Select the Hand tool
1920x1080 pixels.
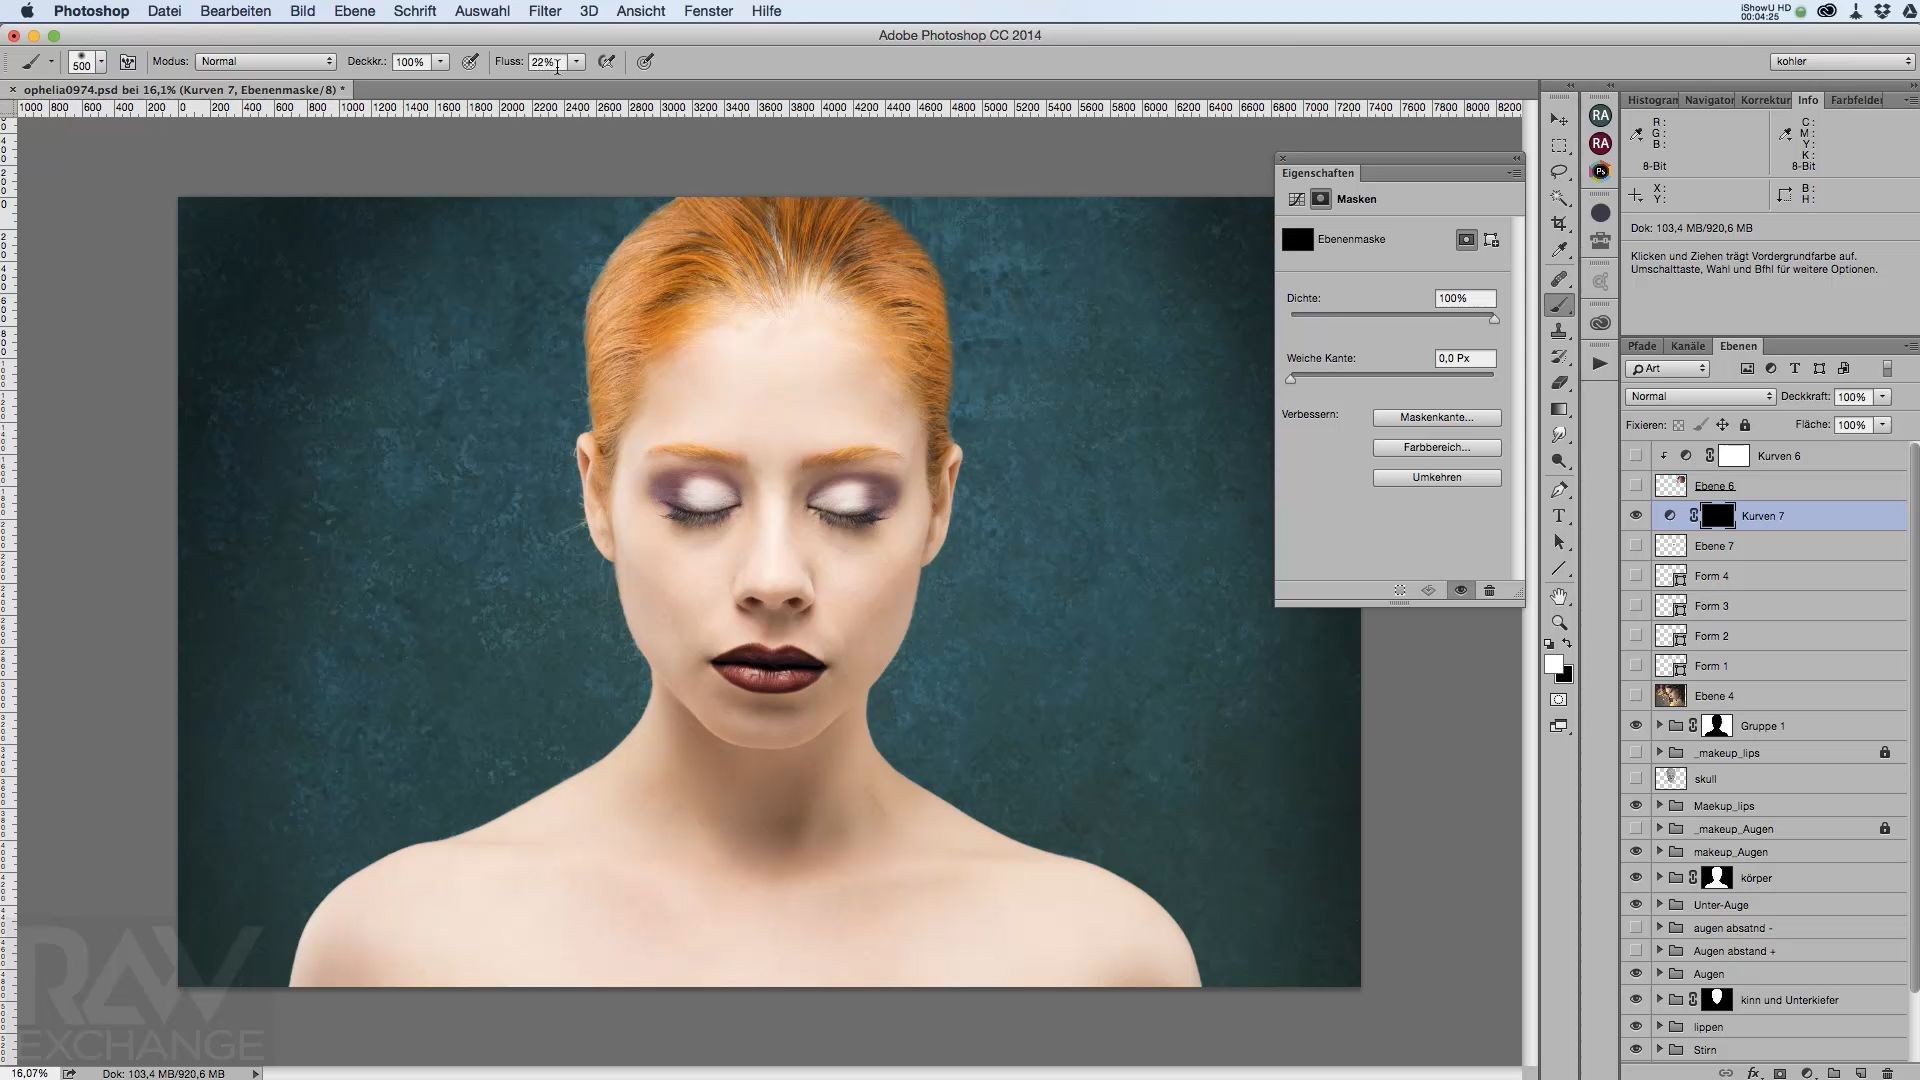(x=1559, y=597)
